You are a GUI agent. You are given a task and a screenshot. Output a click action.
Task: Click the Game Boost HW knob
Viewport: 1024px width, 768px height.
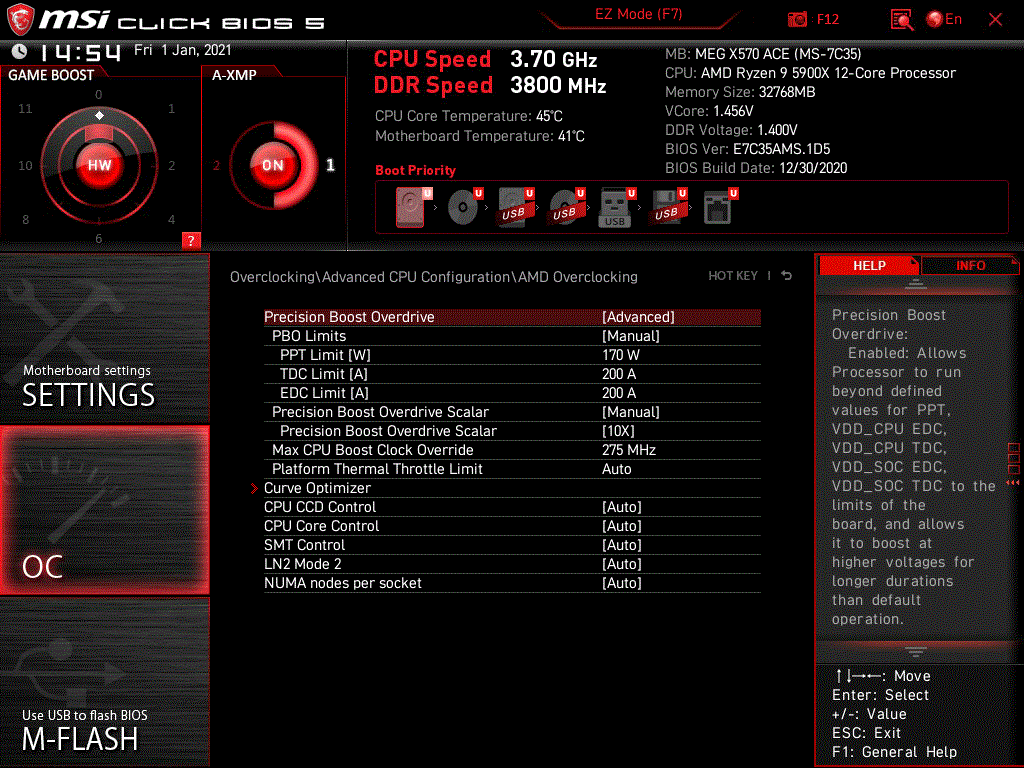pos(99,165)
